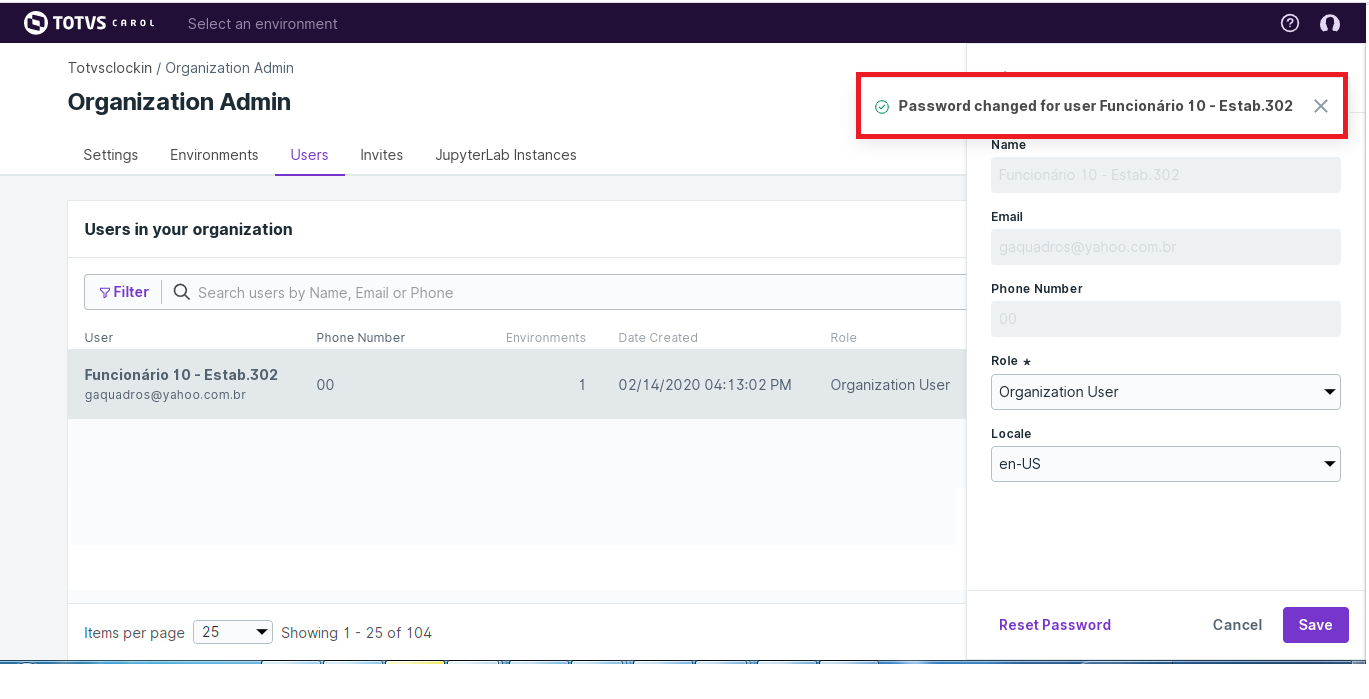Go to the Invites tab
This screenshot has height=699, width=1369.
pos(382,155)
